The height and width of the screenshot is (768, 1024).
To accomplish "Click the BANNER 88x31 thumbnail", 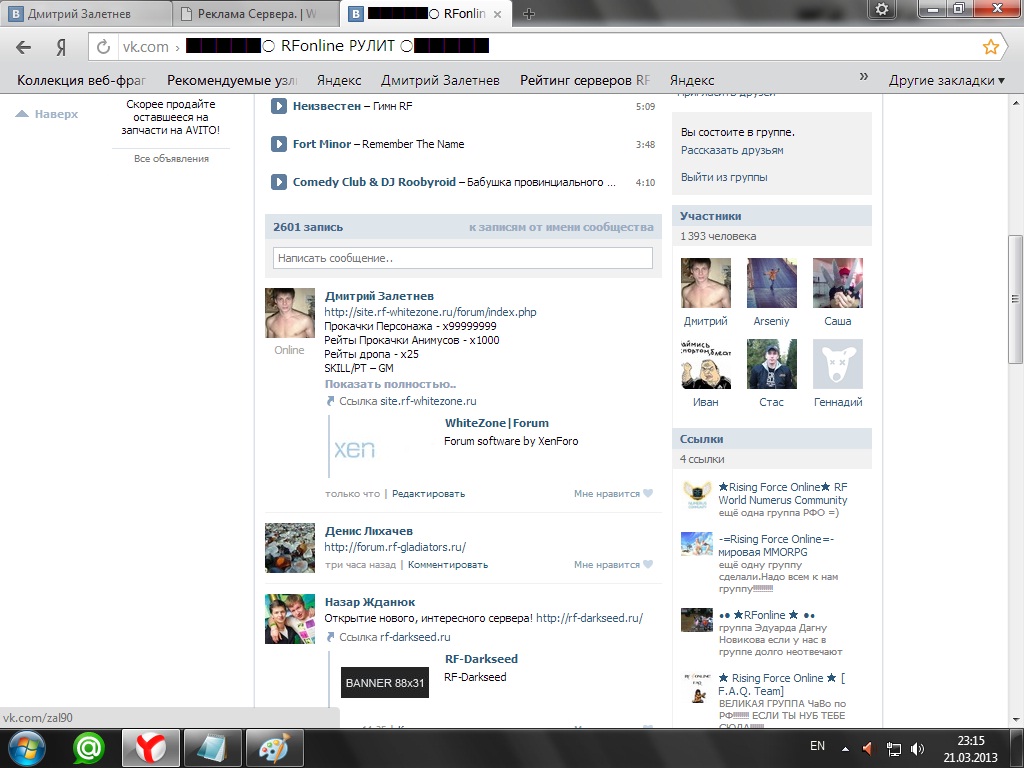I will 385,682.
